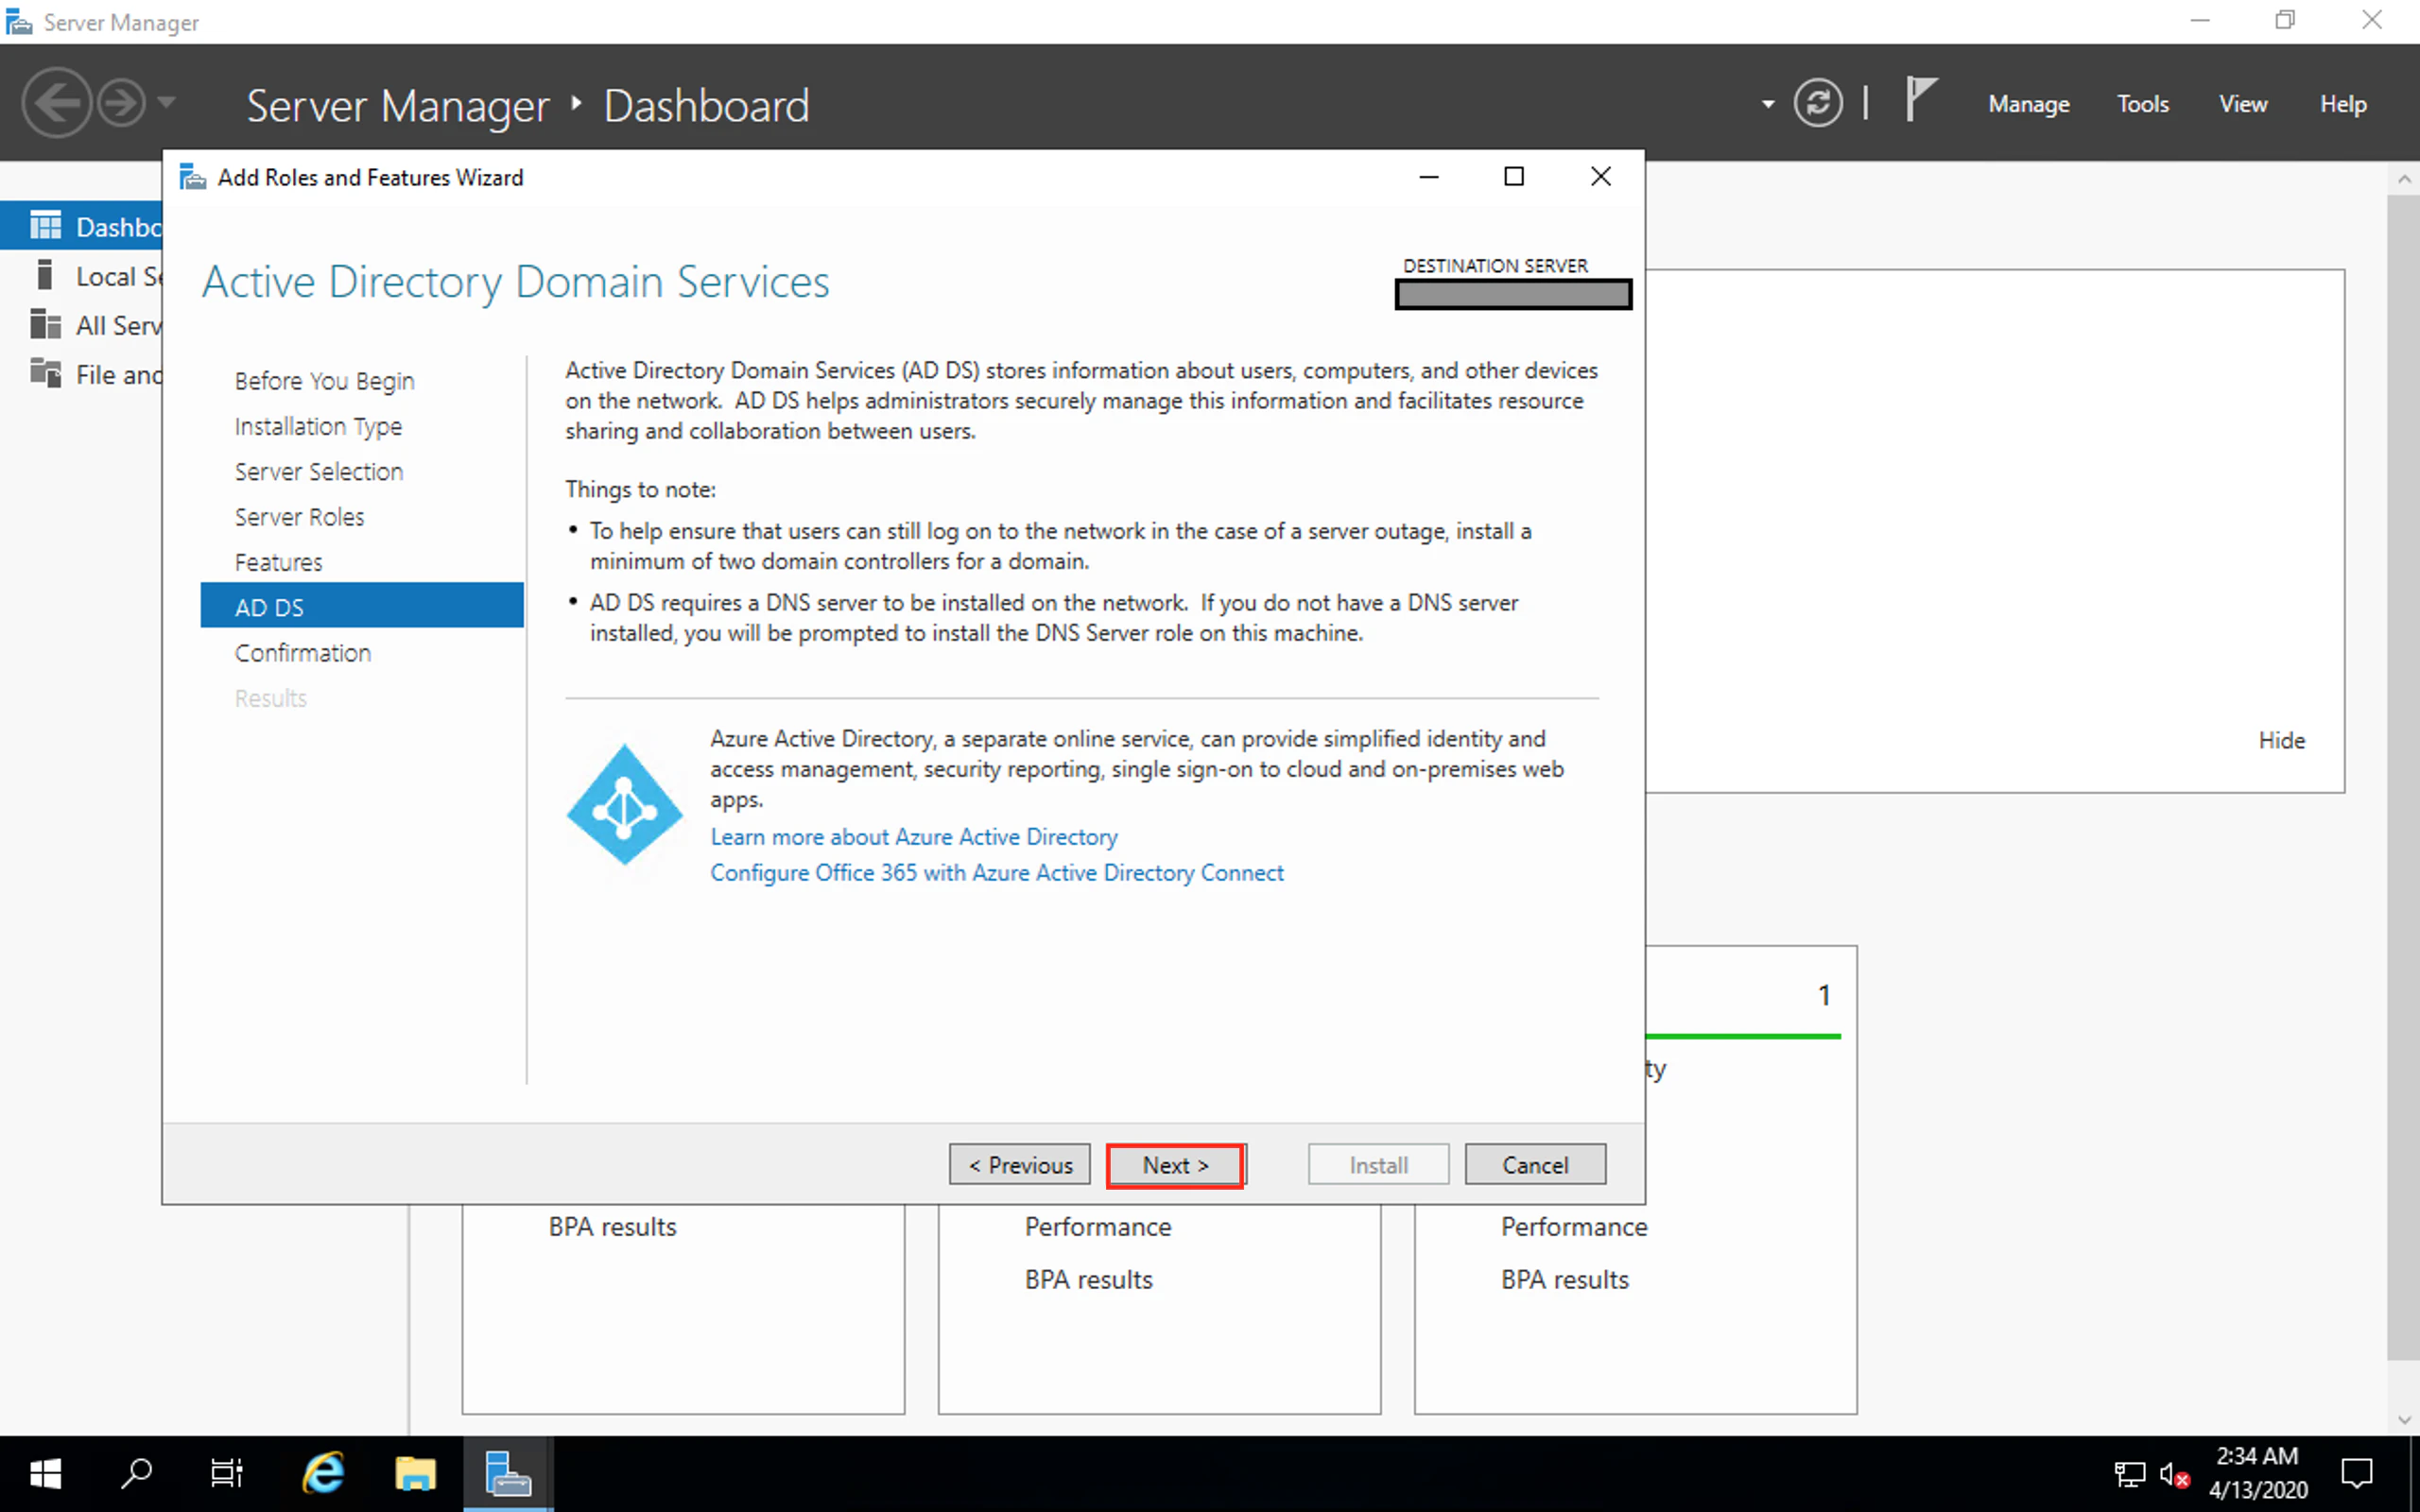Click BPA results in the middle tile
This screenshot has height=1512, width=2420.
(x=1088, y=1280)
